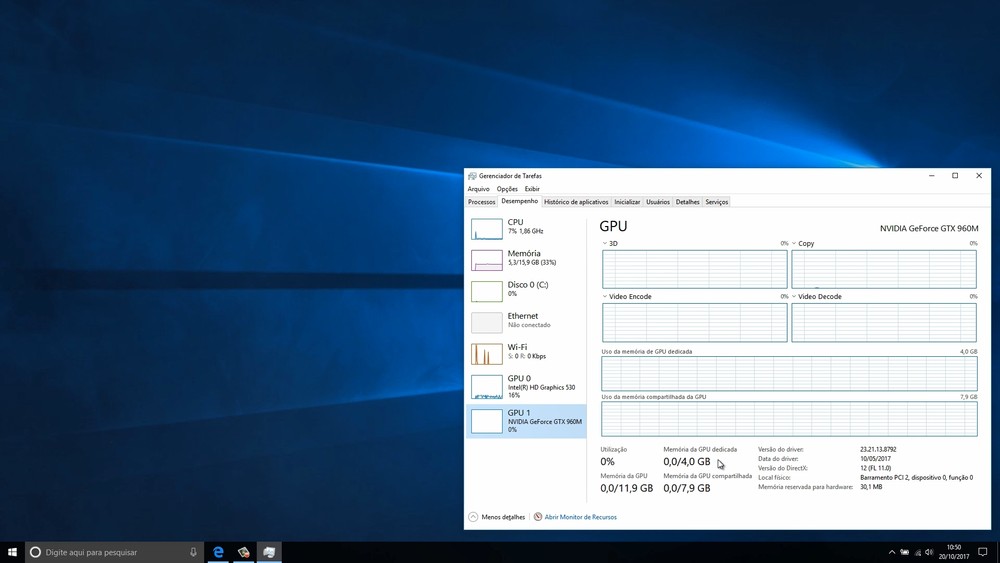
Task: Click the driver date 10/05/2017 value
Action: [x=875, y=458]
